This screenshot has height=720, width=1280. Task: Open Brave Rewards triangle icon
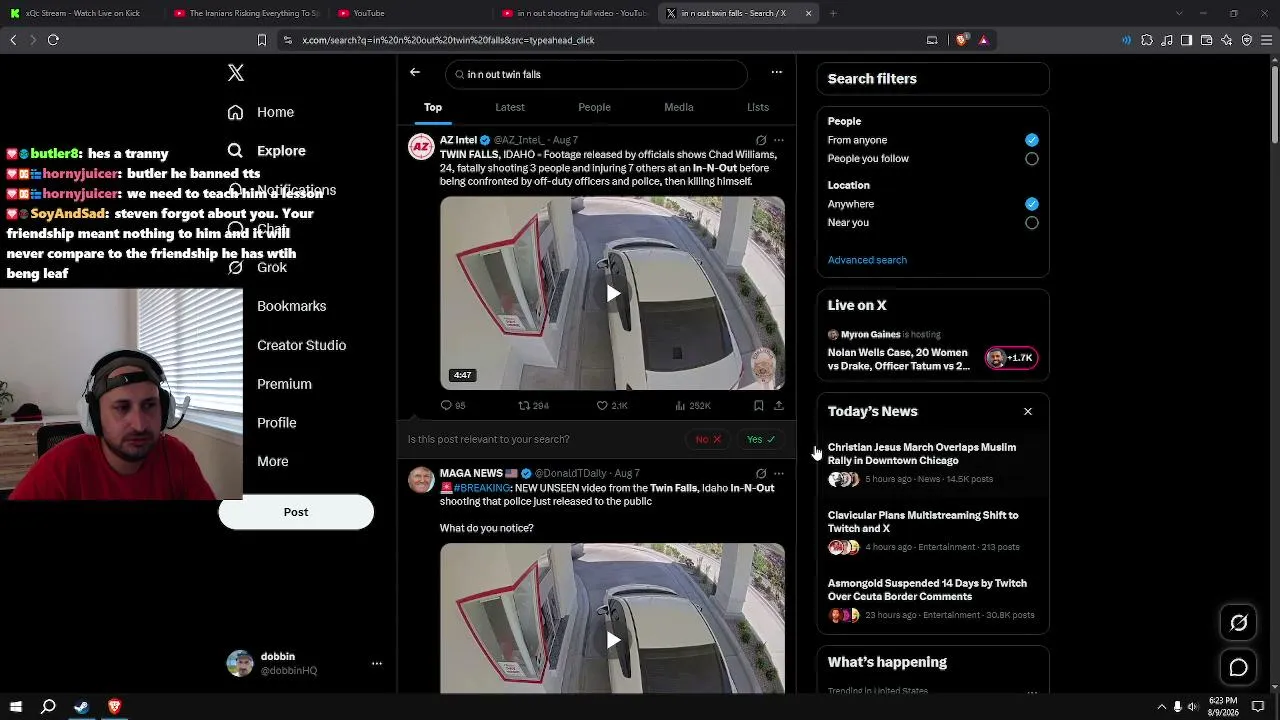point(984,40)
